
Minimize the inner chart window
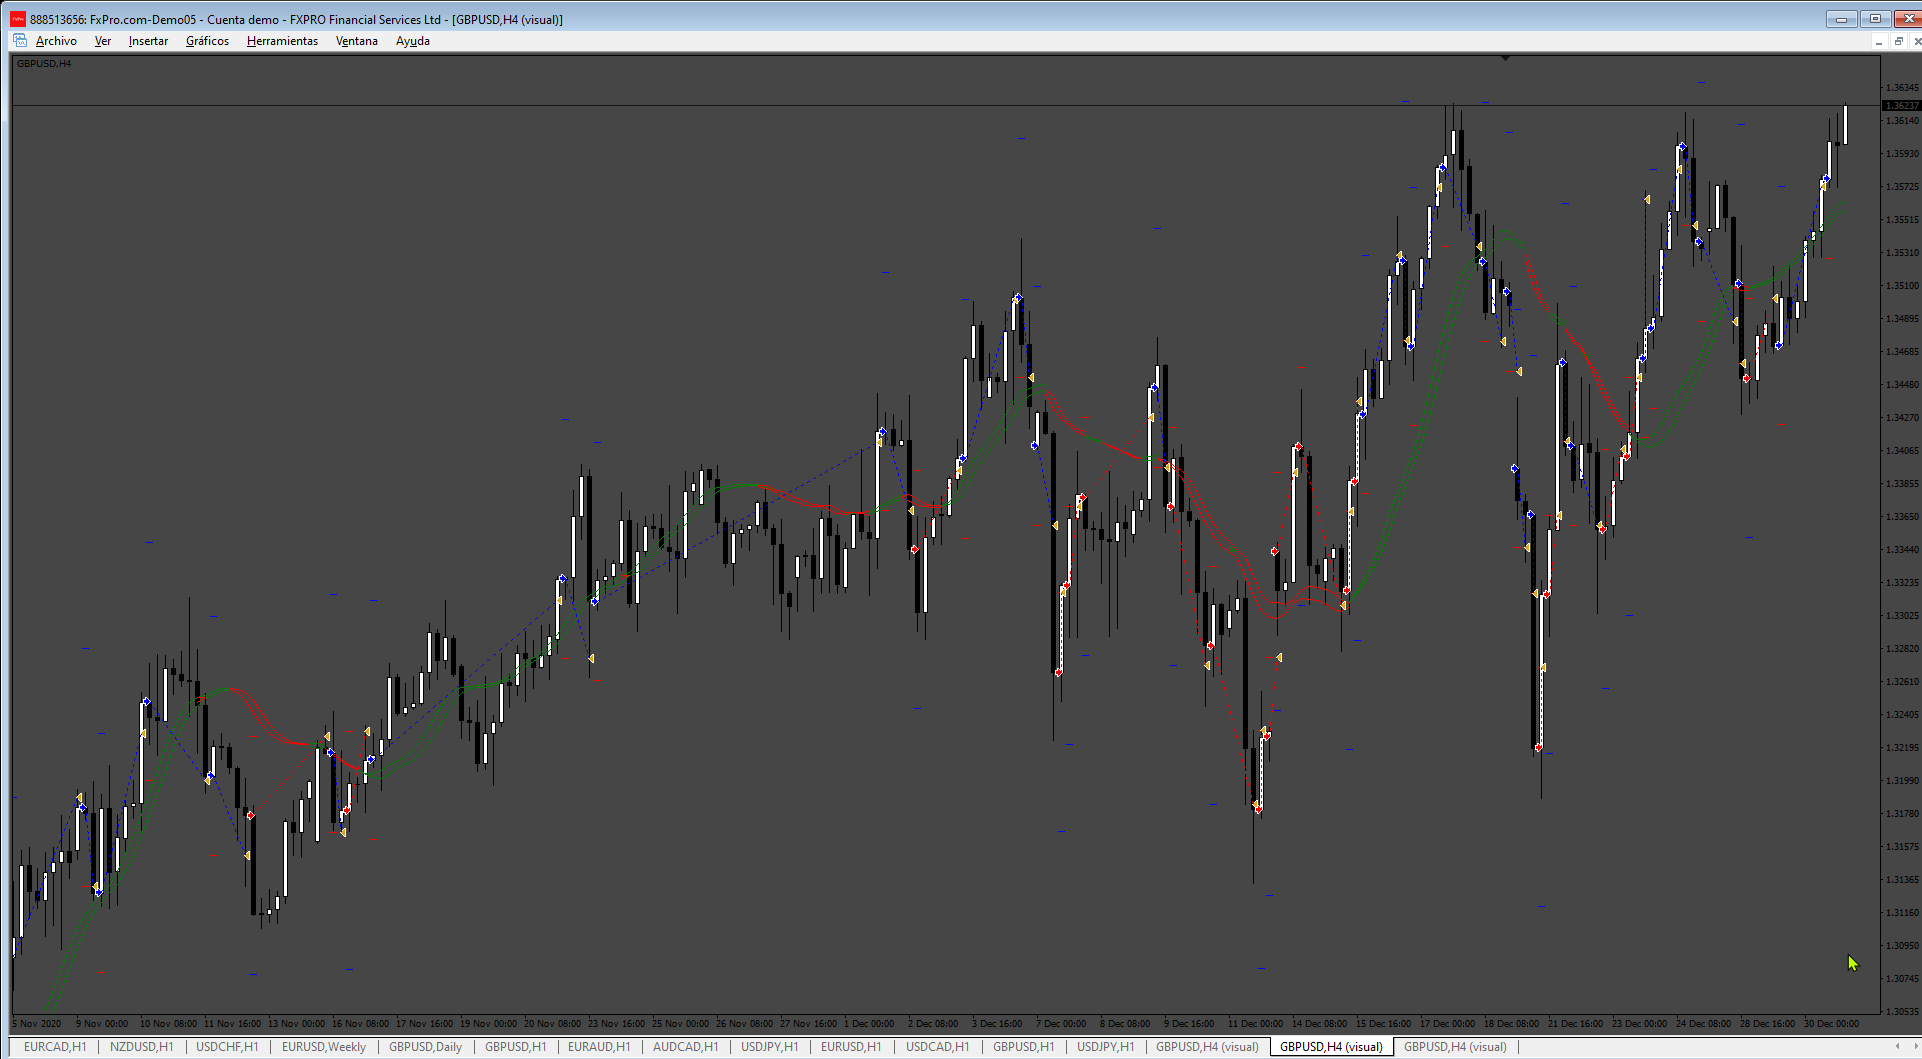[x=1879, y=41]
